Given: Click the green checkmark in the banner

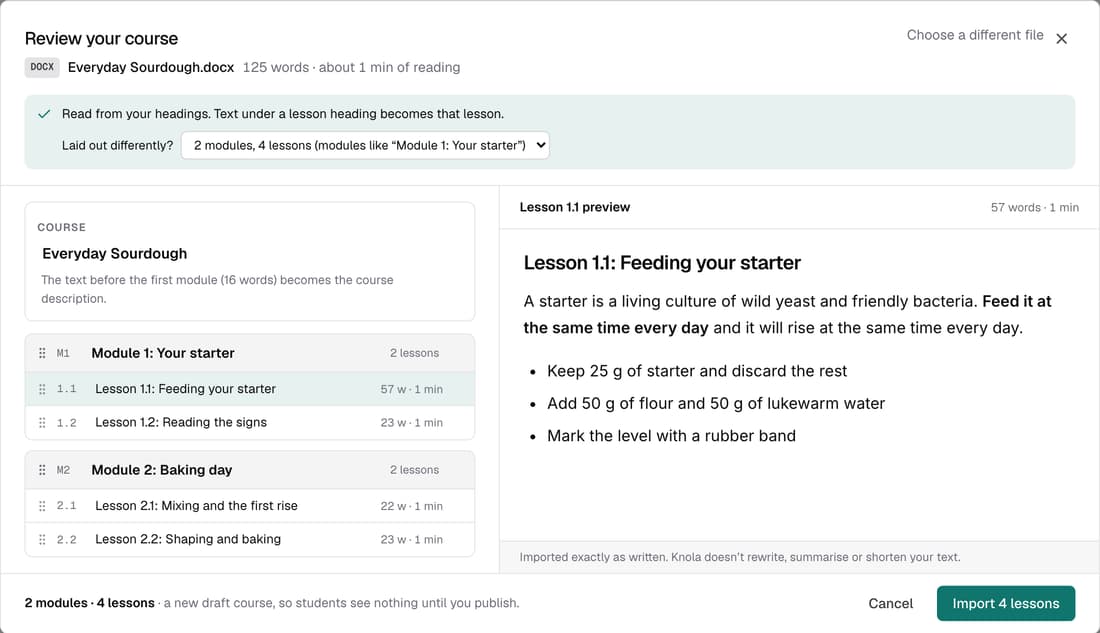Looking at the screenshot, I should tap(44, 114).
